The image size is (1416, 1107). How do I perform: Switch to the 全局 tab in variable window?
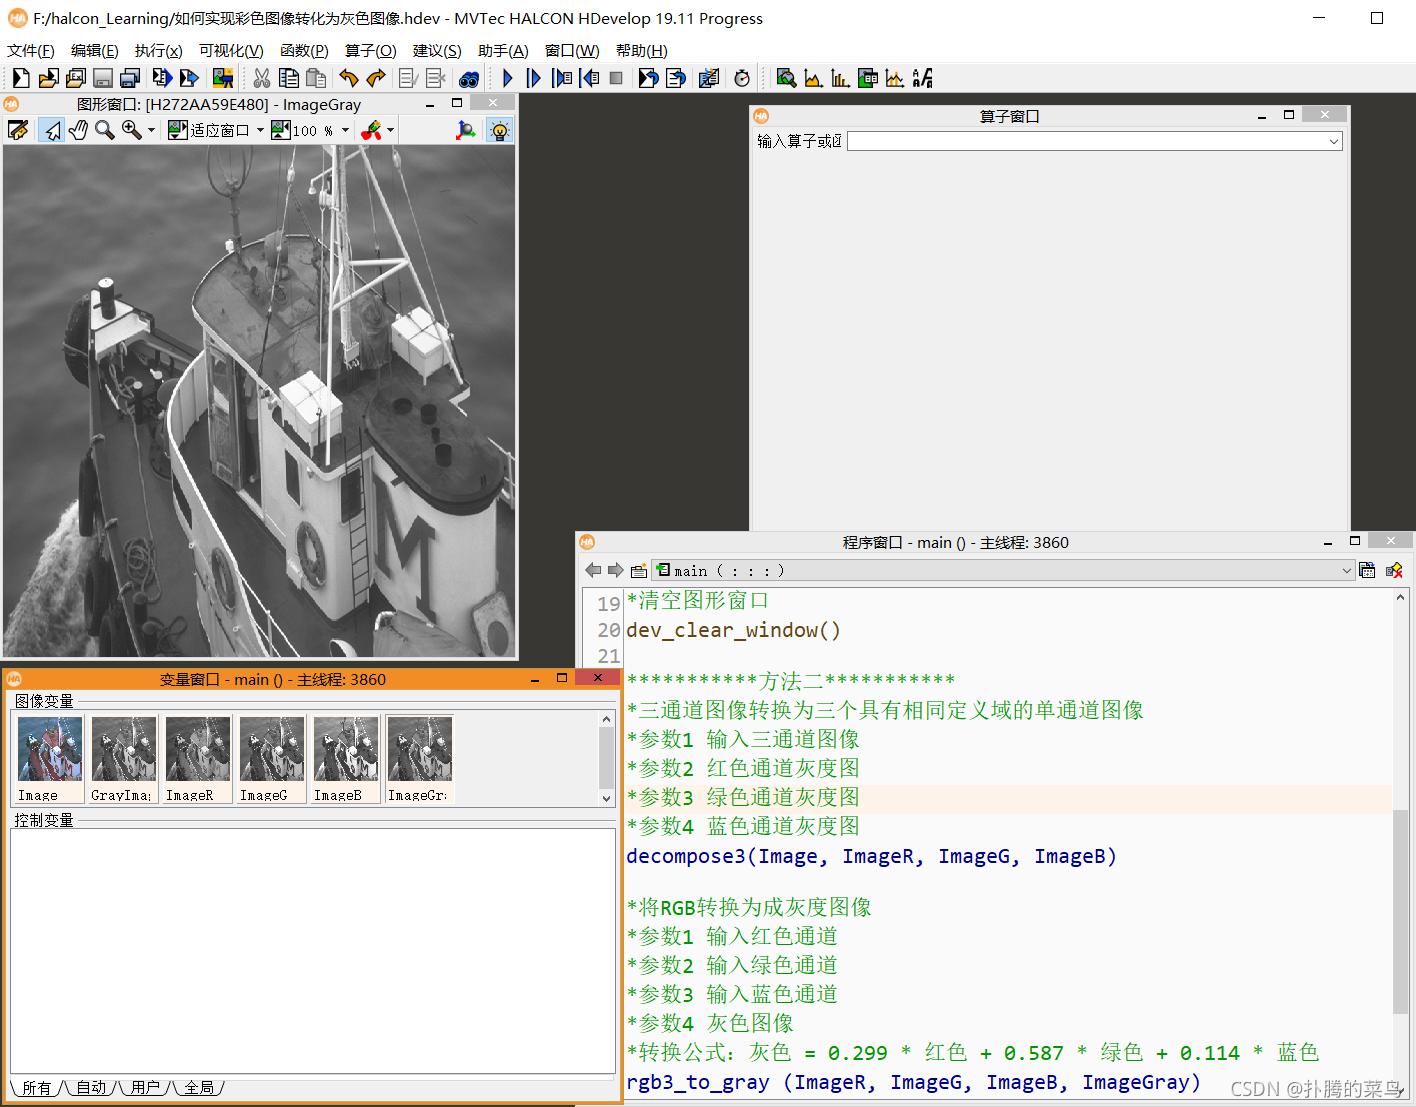(x=199, y=1087)
